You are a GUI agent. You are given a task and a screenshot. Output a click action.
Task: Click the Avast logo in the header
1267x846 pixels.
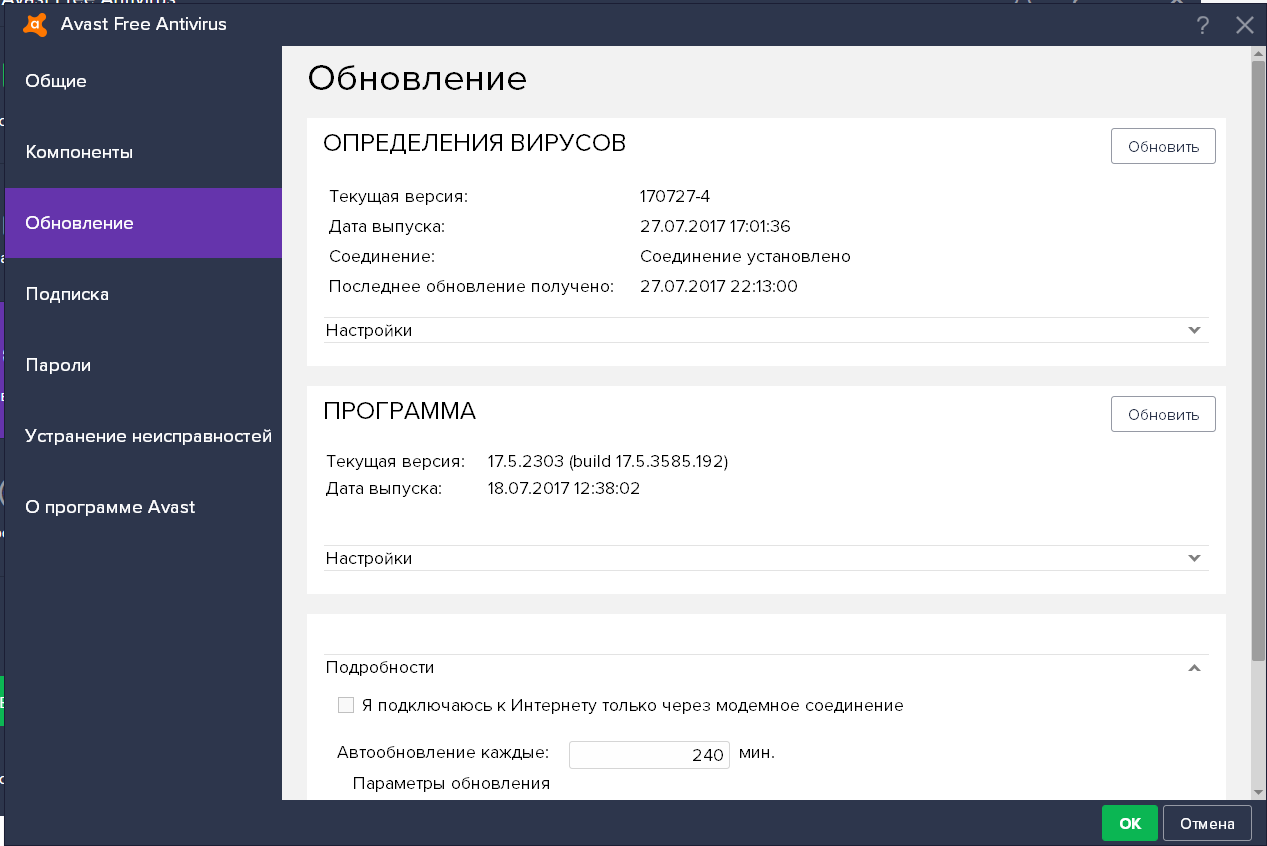33,24
